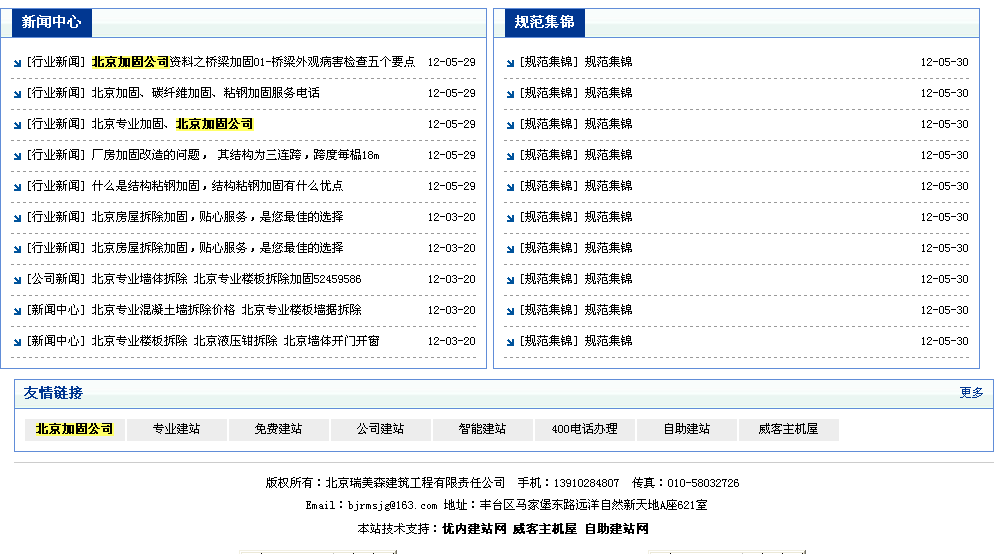Click the arrow bullet next to 北京专业加固、北京加固公司
996x554 pixels.
[x=18, y=125]
